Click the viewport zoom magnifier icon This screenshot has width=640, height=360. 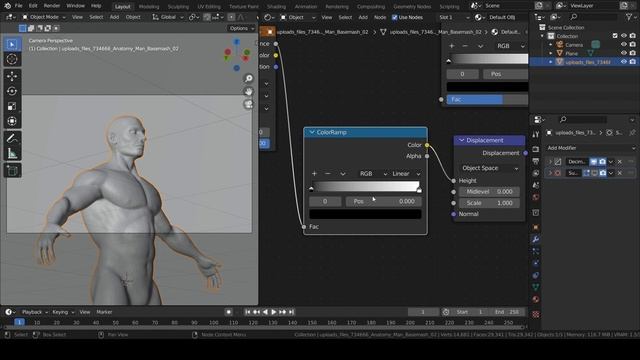[x=248, y=78]
